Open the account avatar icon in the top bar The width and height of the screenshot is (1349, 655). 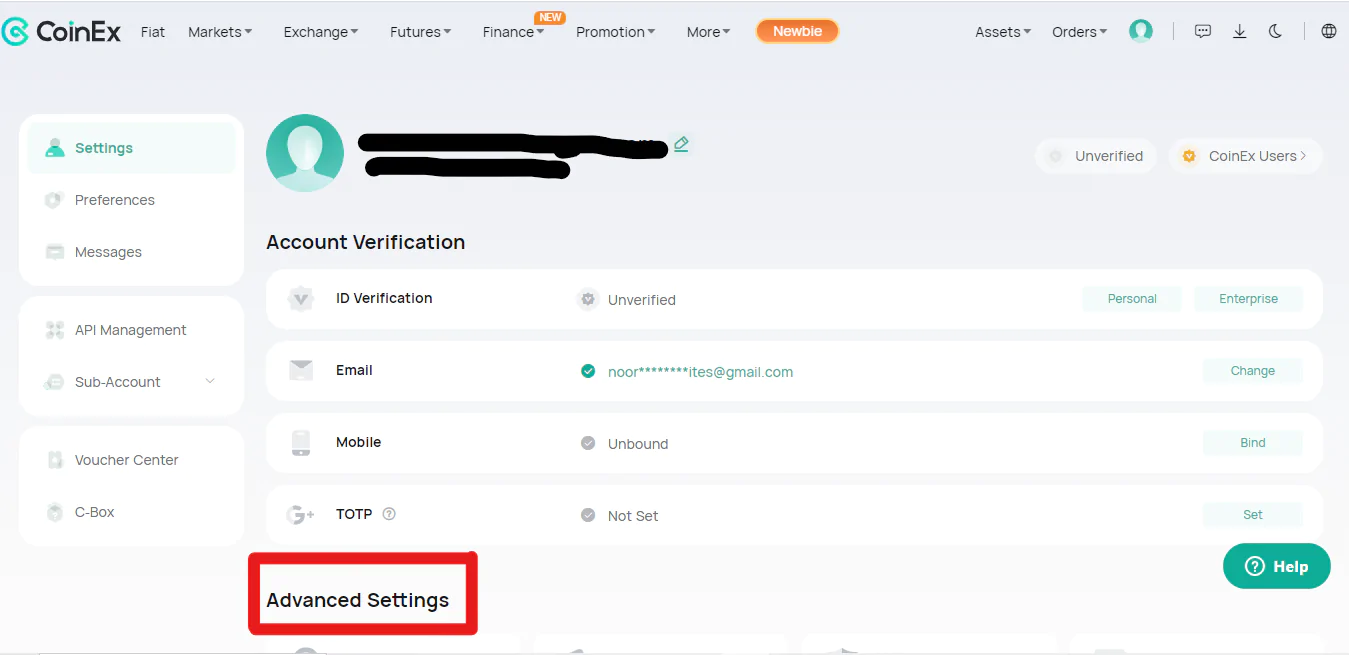click(1140, 31)
